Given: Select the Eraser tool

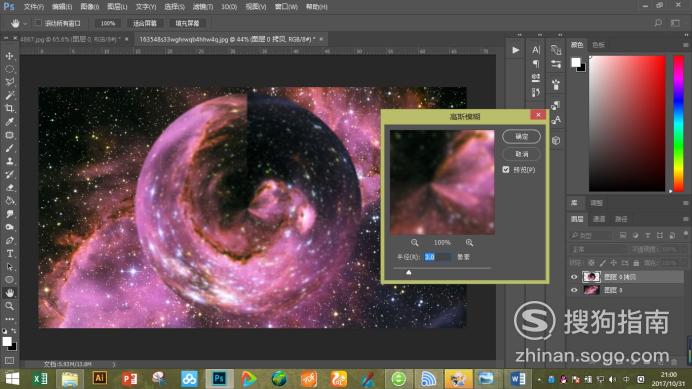Looking at the screenshot, I should [9, 188].
